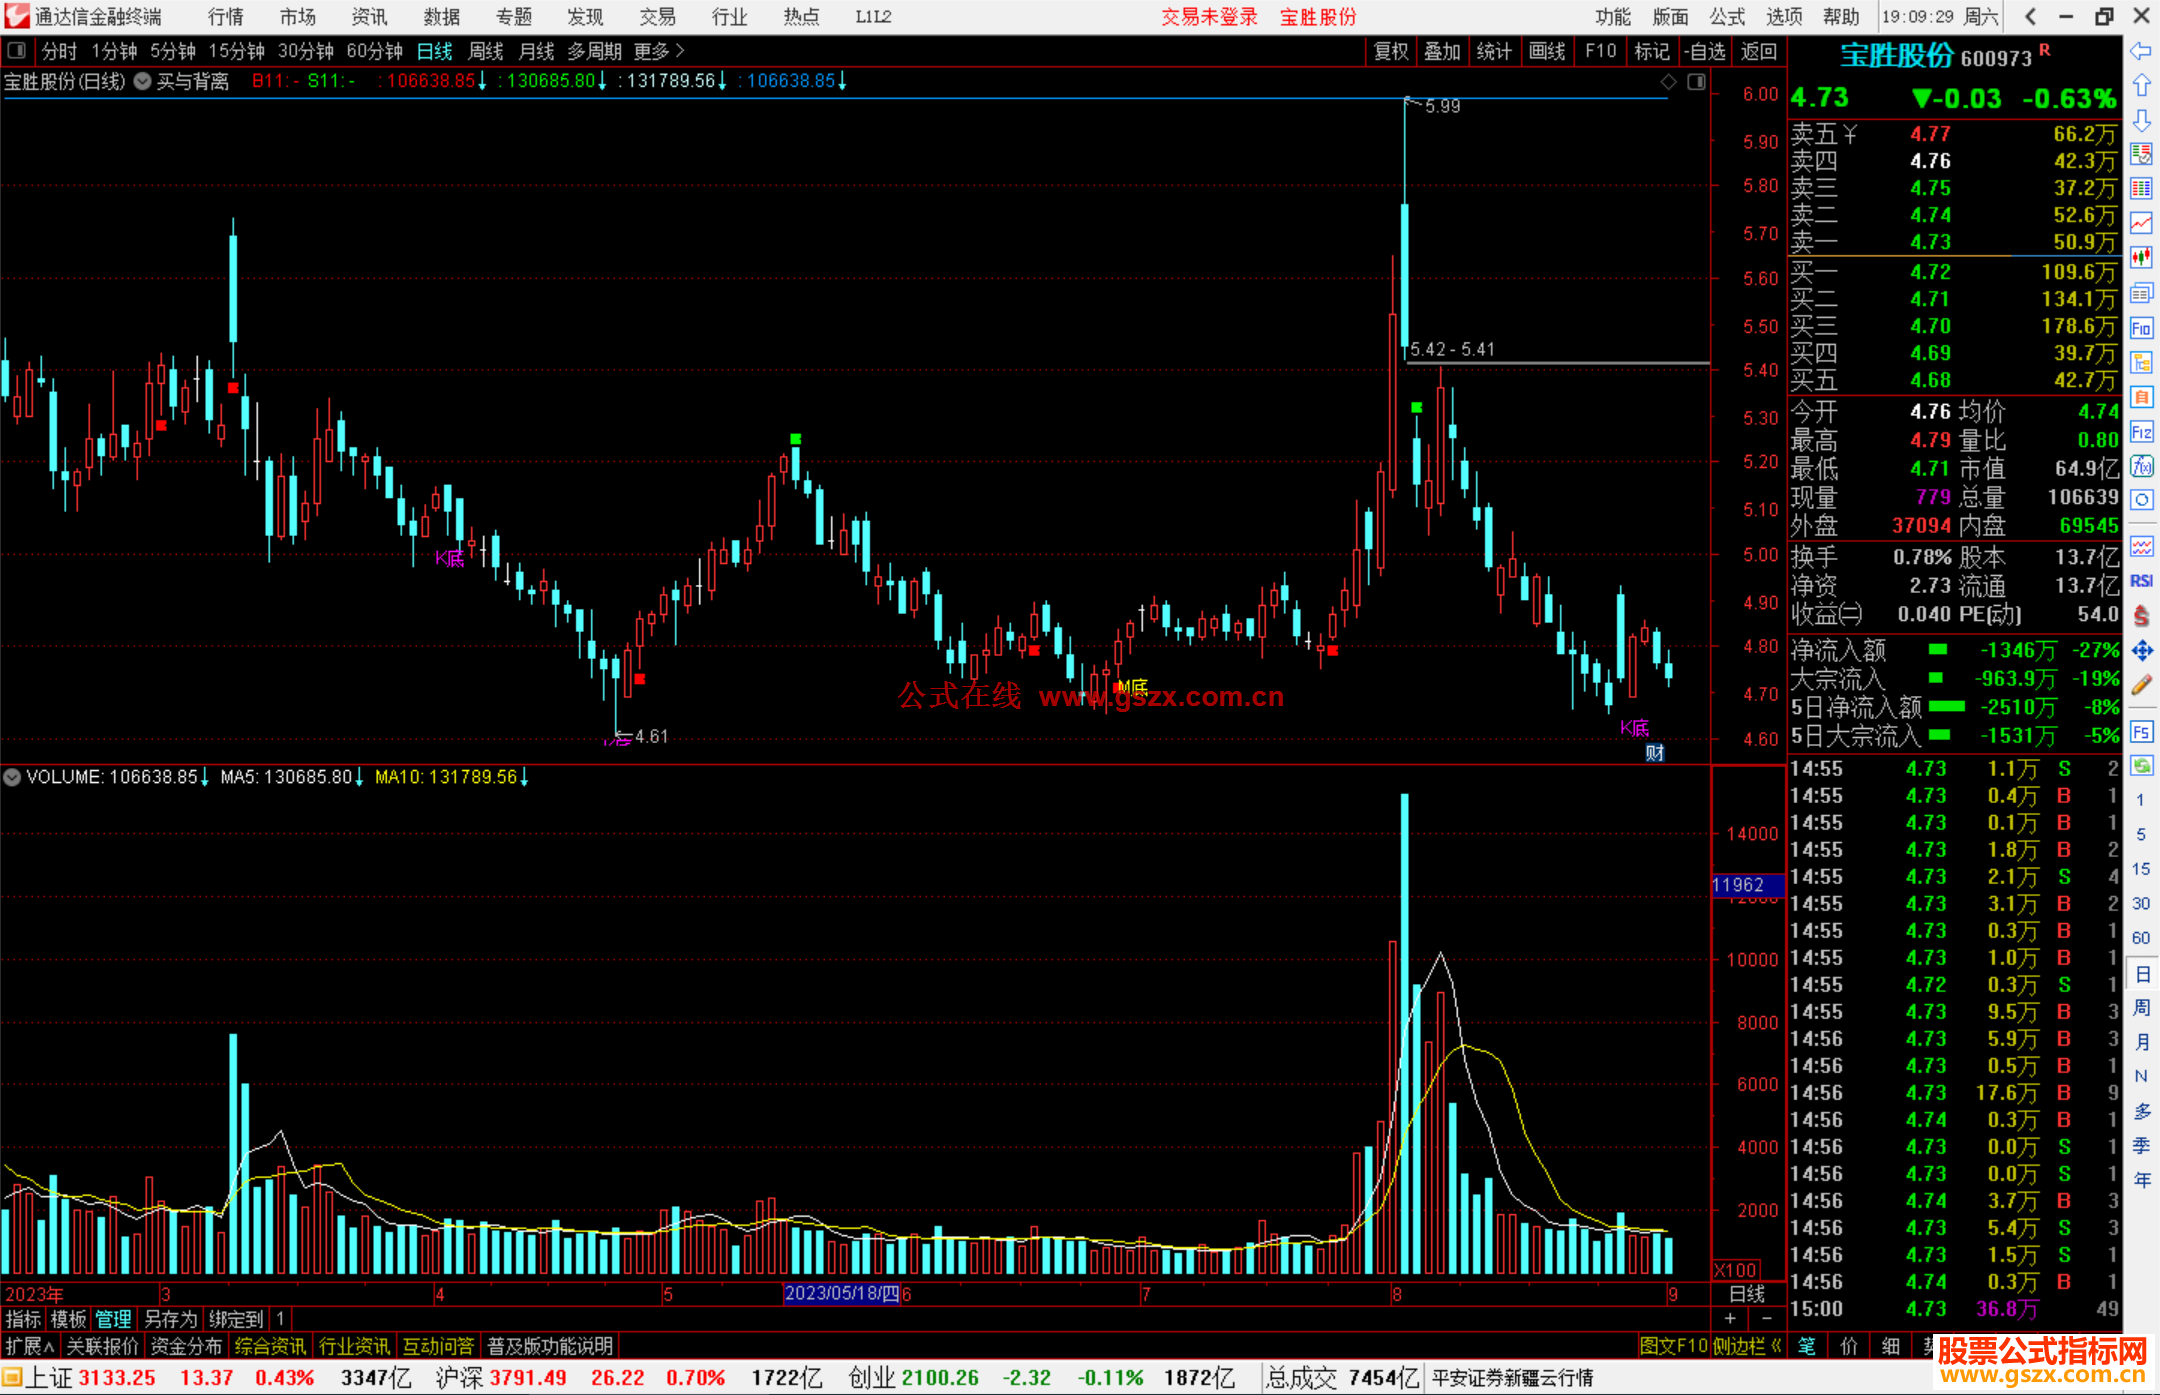The height and width of the screenshot is (1395, 2160).
Task: Toggle the 买与背离 indicator circle button
Action: [143, 81]
